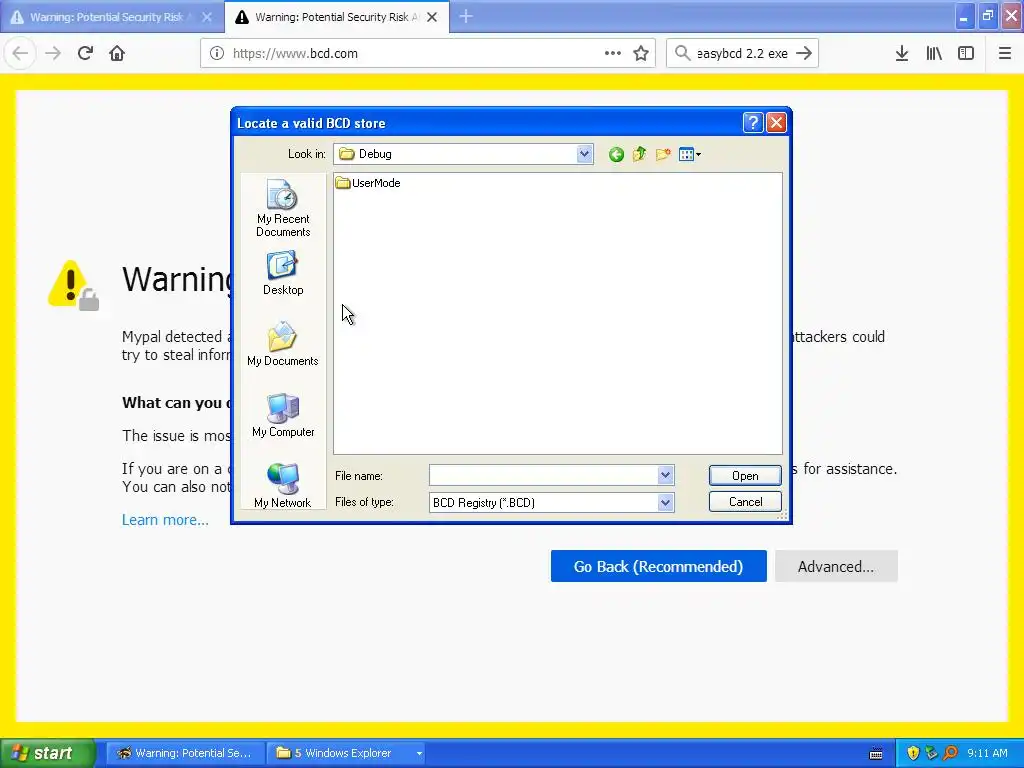The image size is (1024, 768).
Task: Click the Advanced... button
Action: click(x=836, y=566)
